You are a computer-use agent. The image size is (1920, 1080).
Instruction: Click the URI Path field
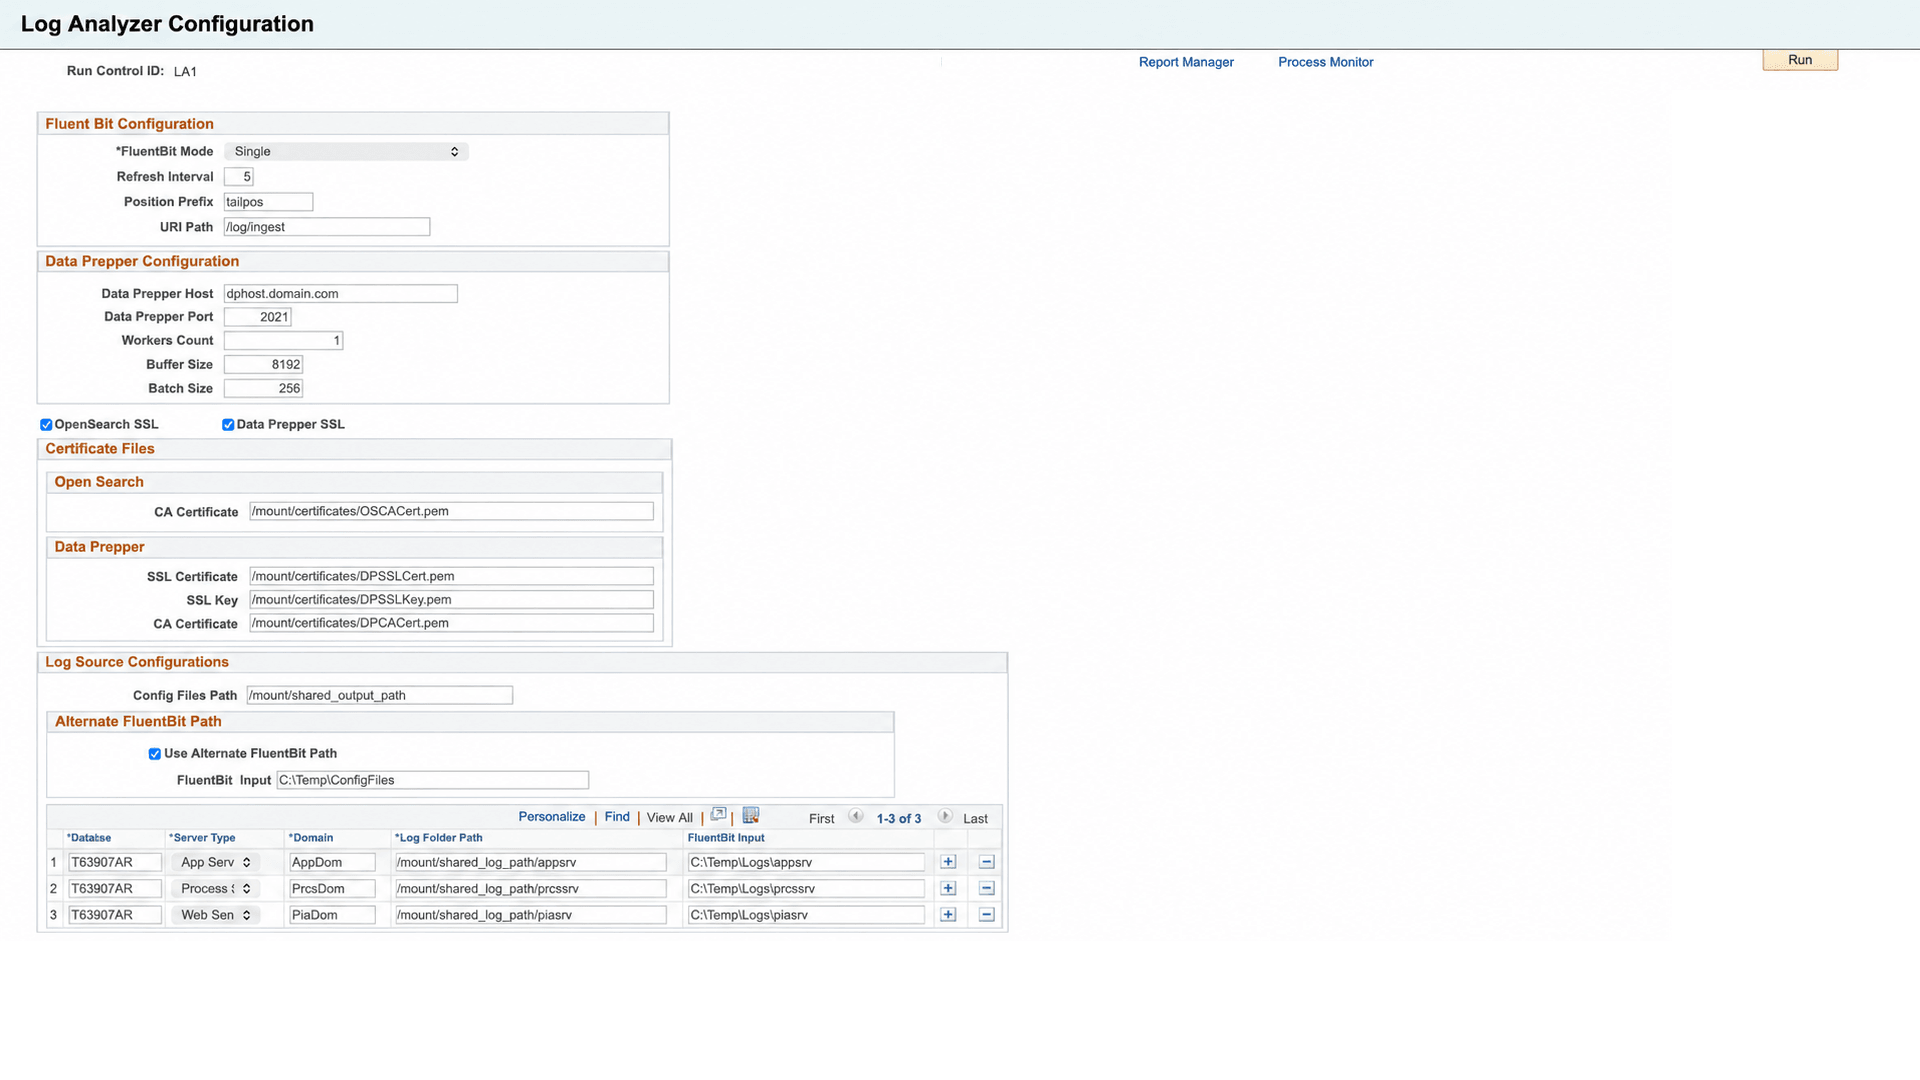click(x=327, y=227)
